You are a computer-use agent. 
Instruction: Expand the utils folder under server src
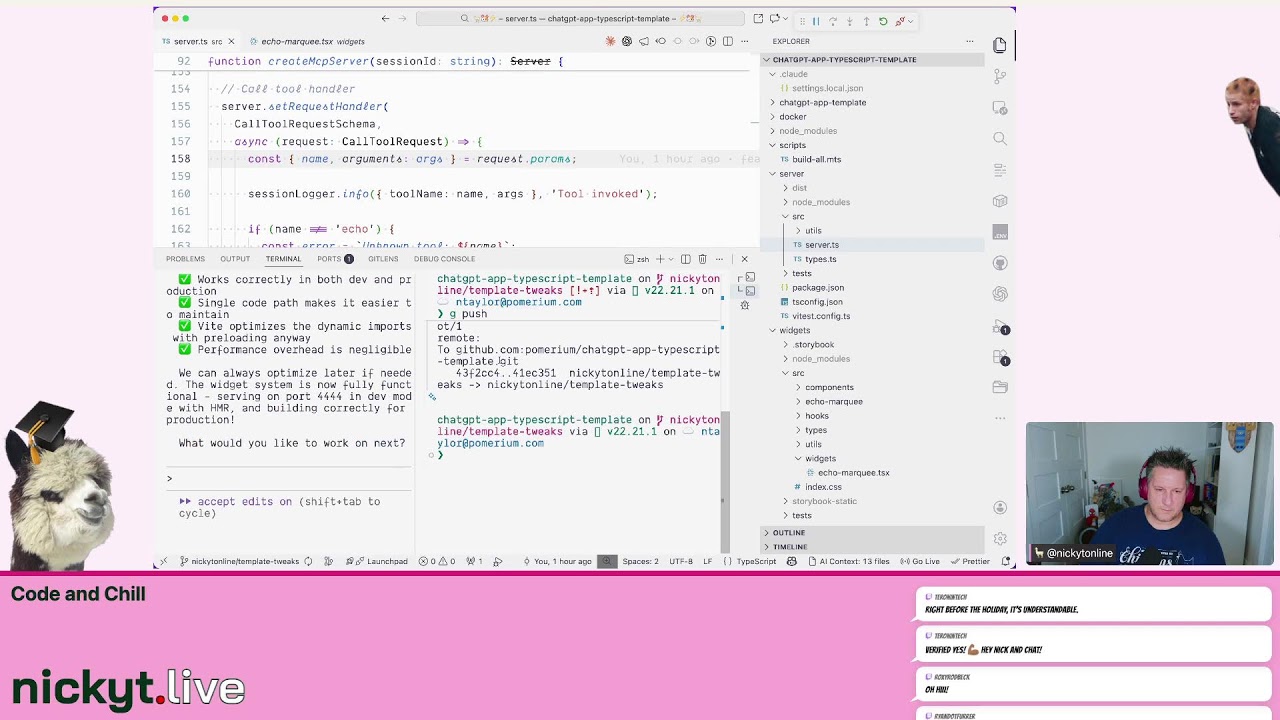(x=813, y=230)
